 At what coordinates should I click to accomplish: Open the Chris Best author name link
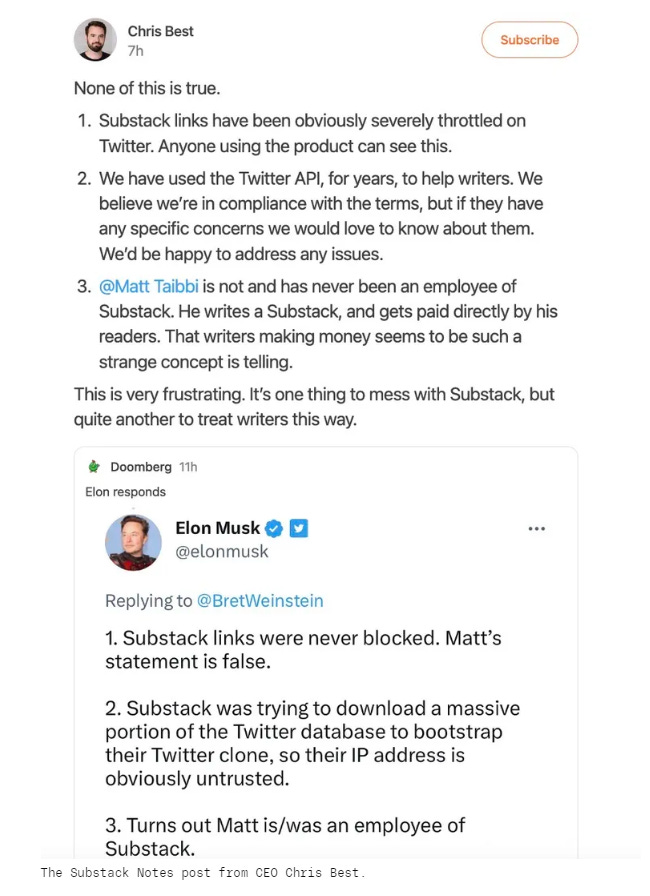click(160, 31)
